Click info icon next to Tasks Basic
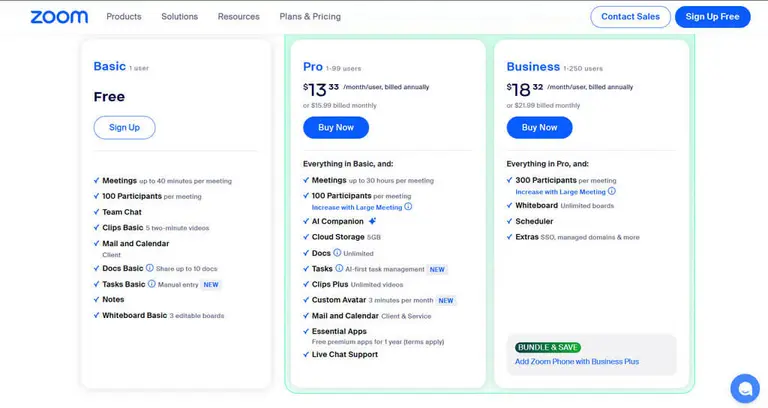 pyautogui.click(x=152, y=284)
